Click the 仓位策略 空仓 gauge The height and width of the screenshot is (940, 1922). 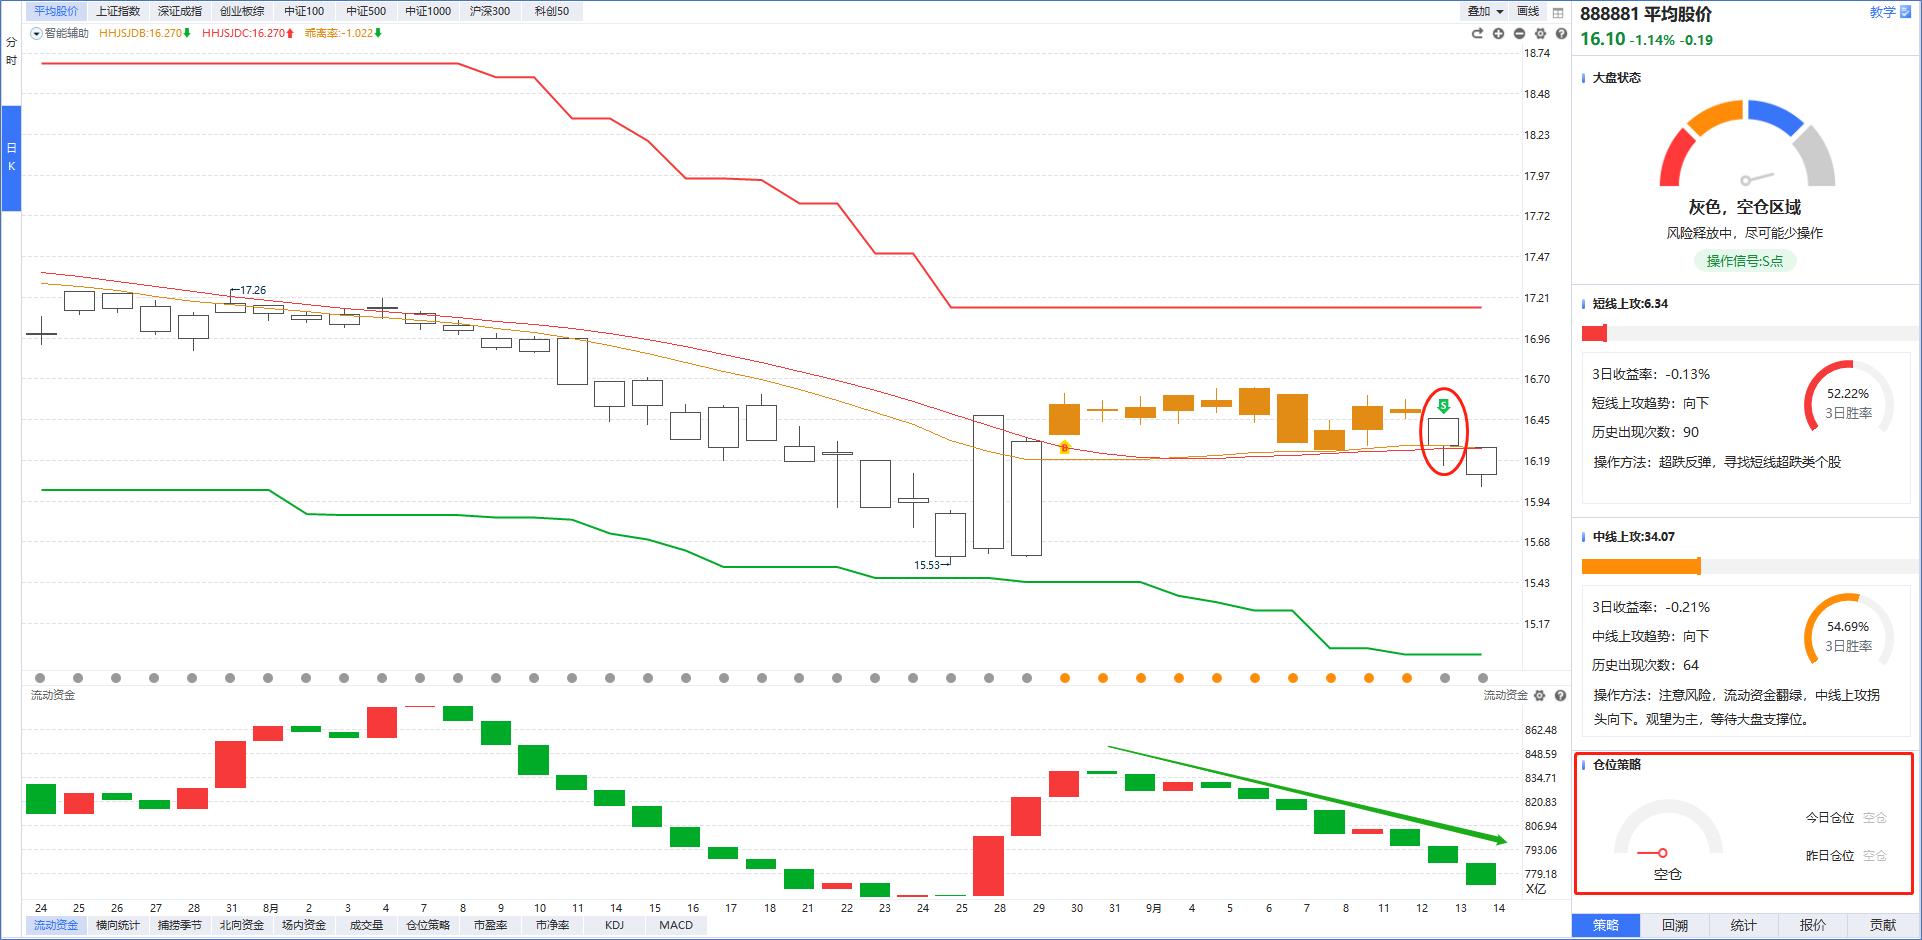(1667, 828)
